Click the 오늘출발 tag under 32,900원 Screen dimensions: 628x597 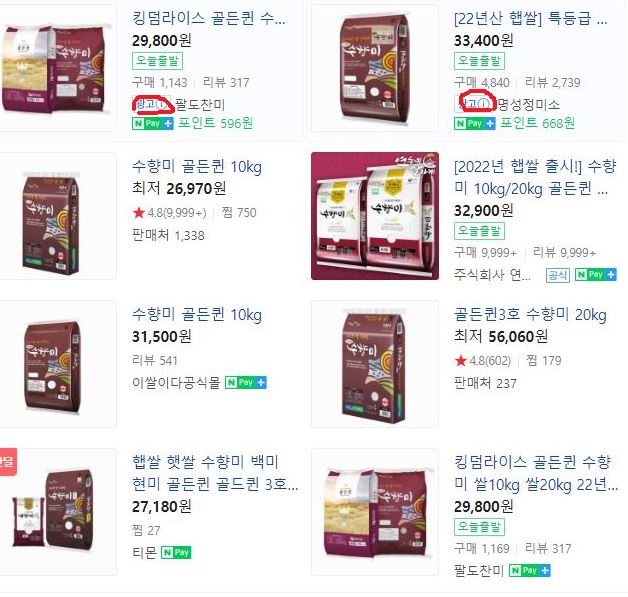point(479,231)
